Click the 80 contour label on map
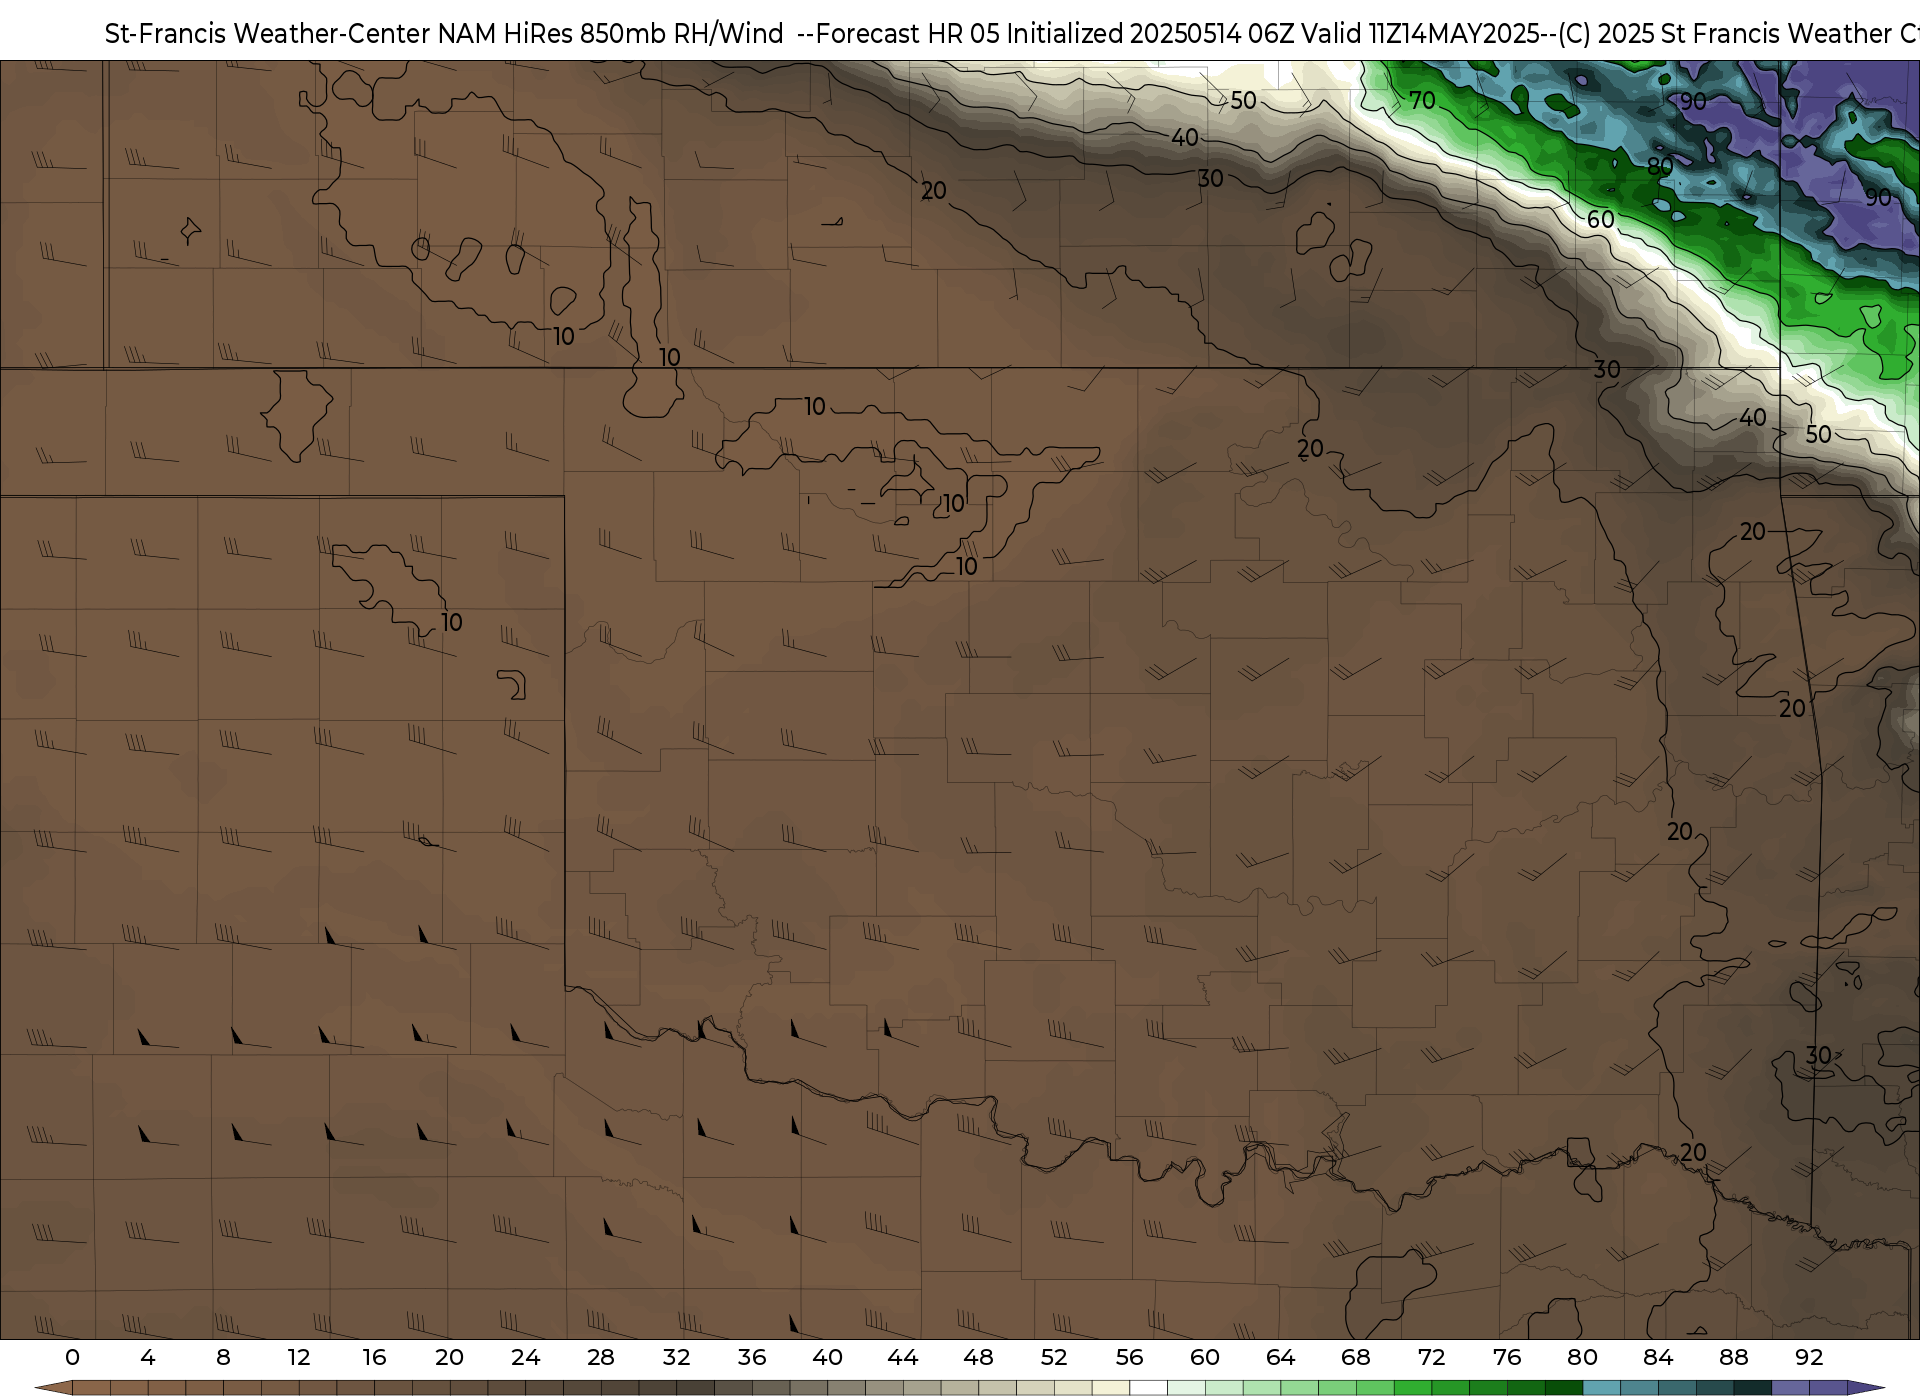 point(1660,166)
